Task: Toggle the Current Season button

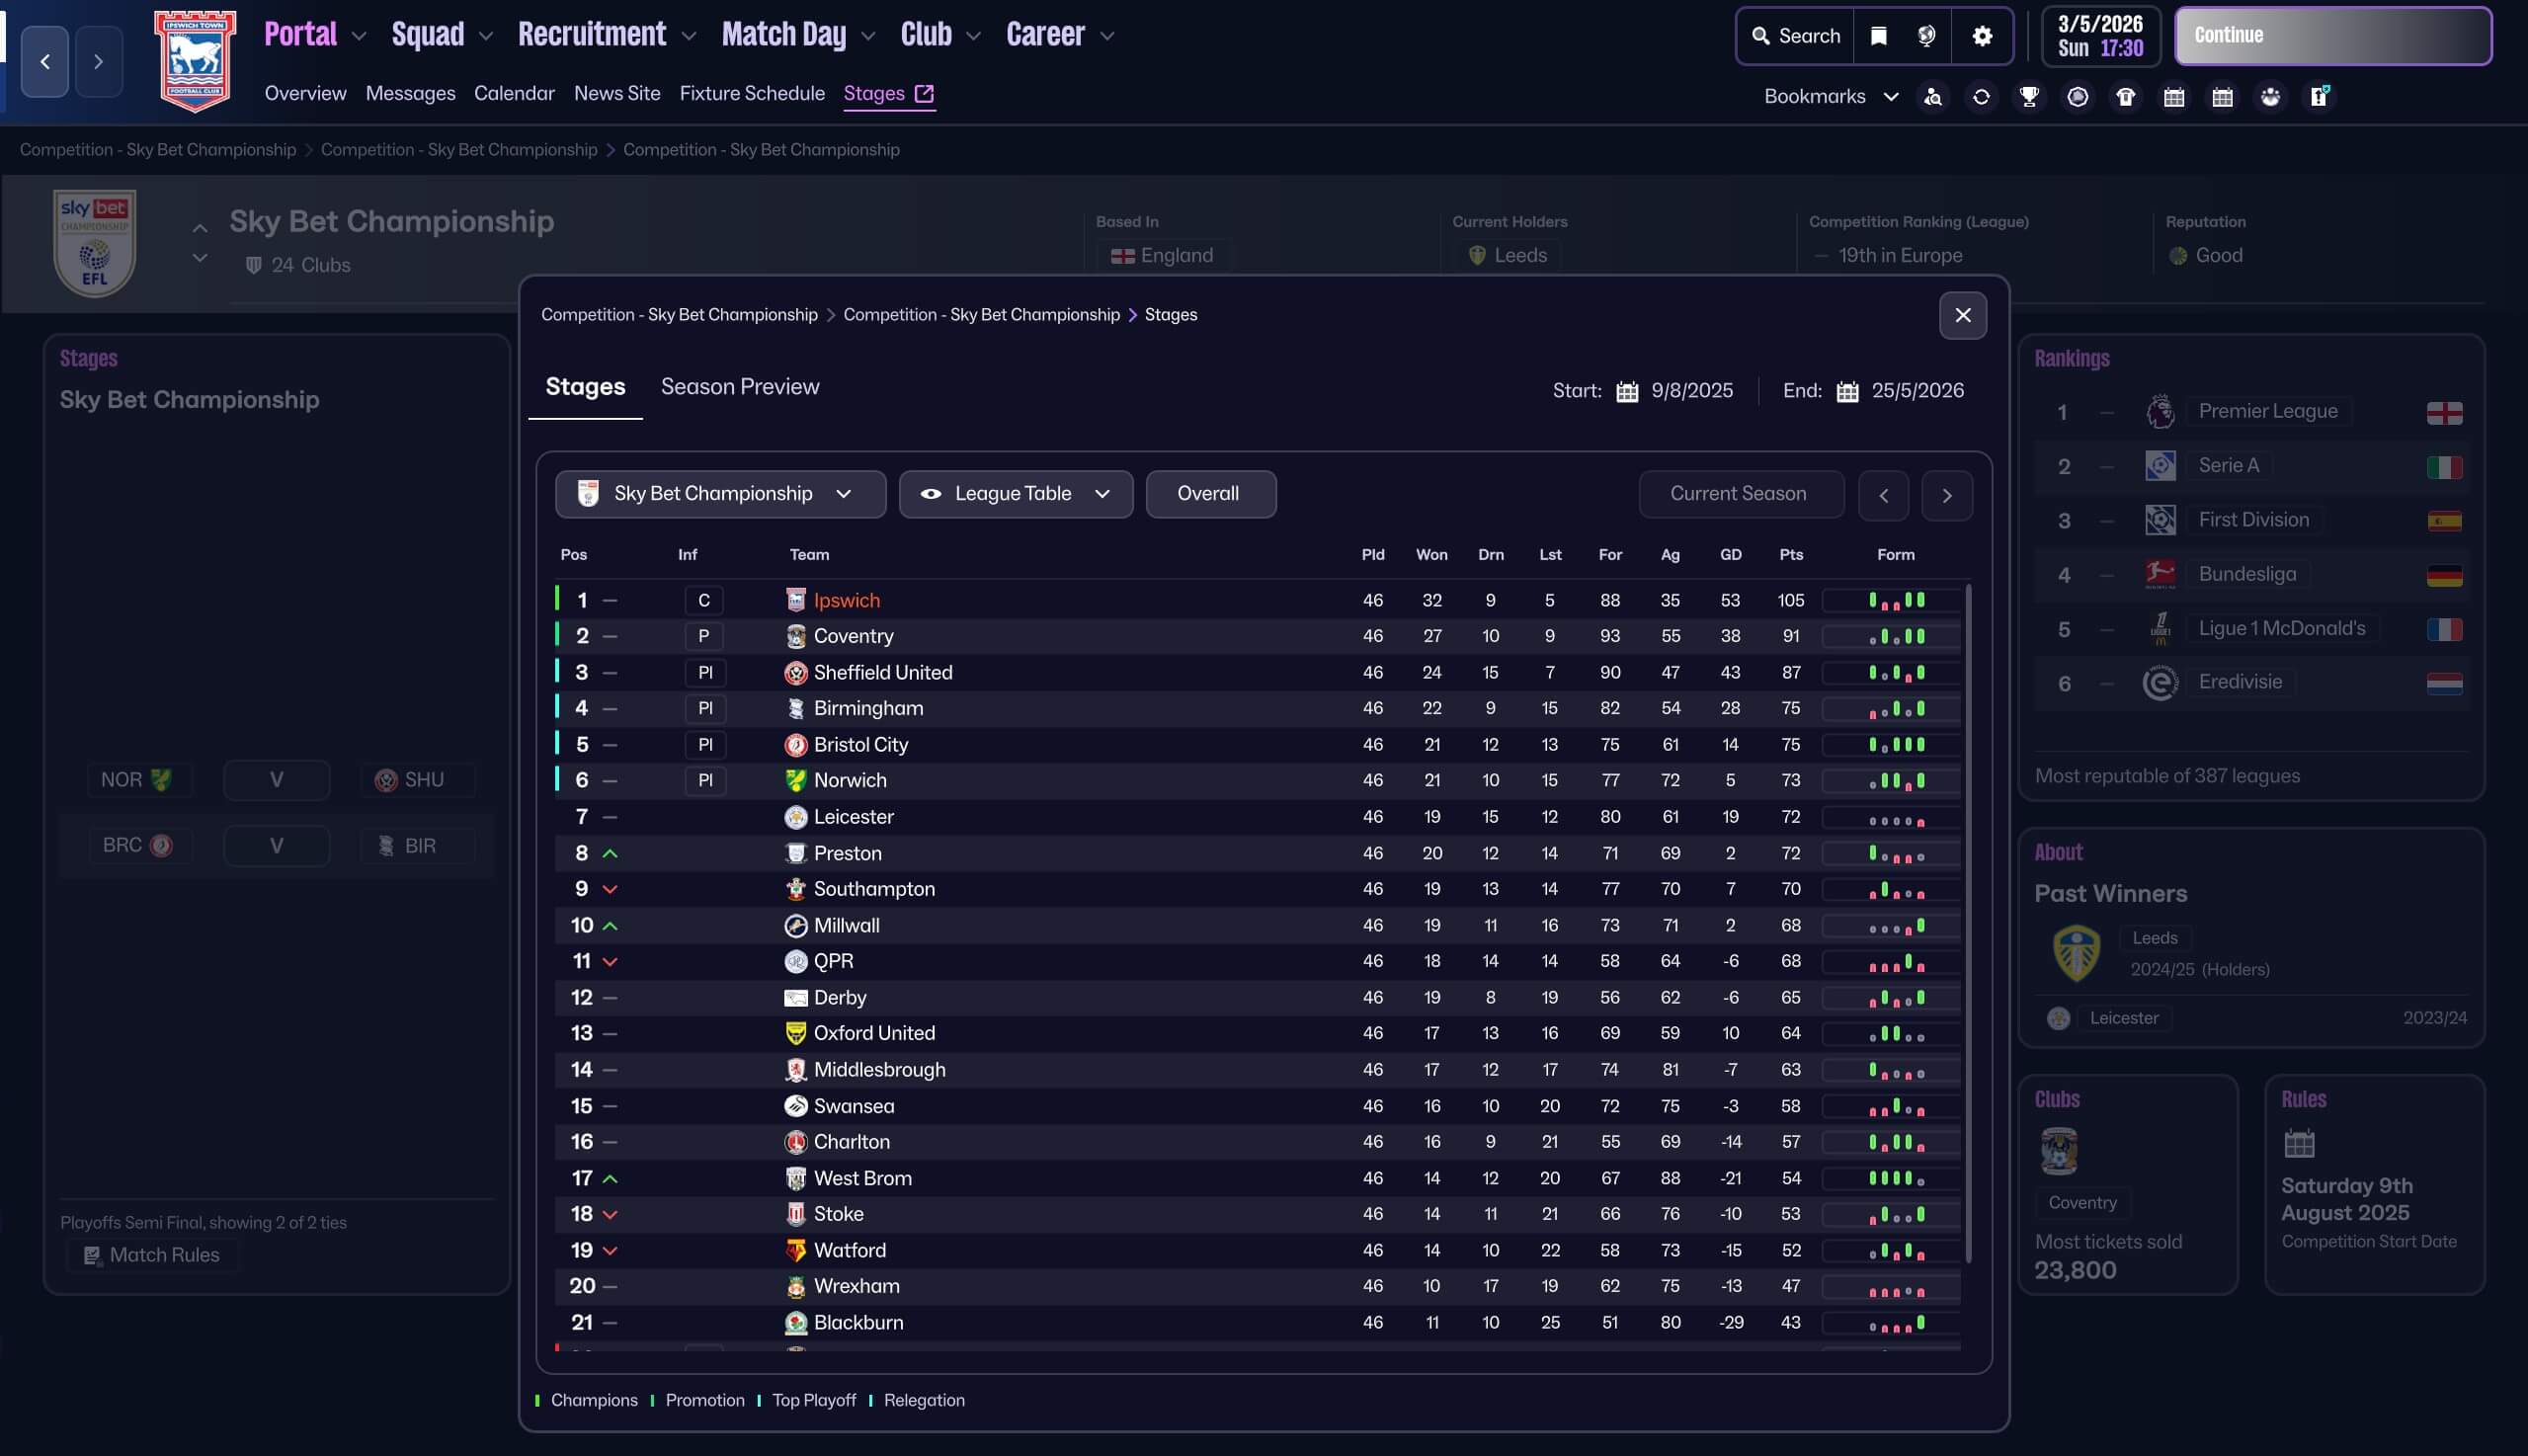Action: (x=1739, y=494)
